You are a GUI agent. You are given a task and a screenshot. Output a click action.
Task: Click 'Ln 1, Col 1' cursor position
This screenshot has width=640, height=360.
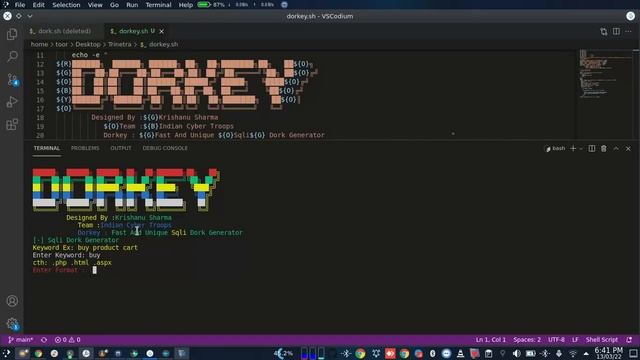point(491,340)
